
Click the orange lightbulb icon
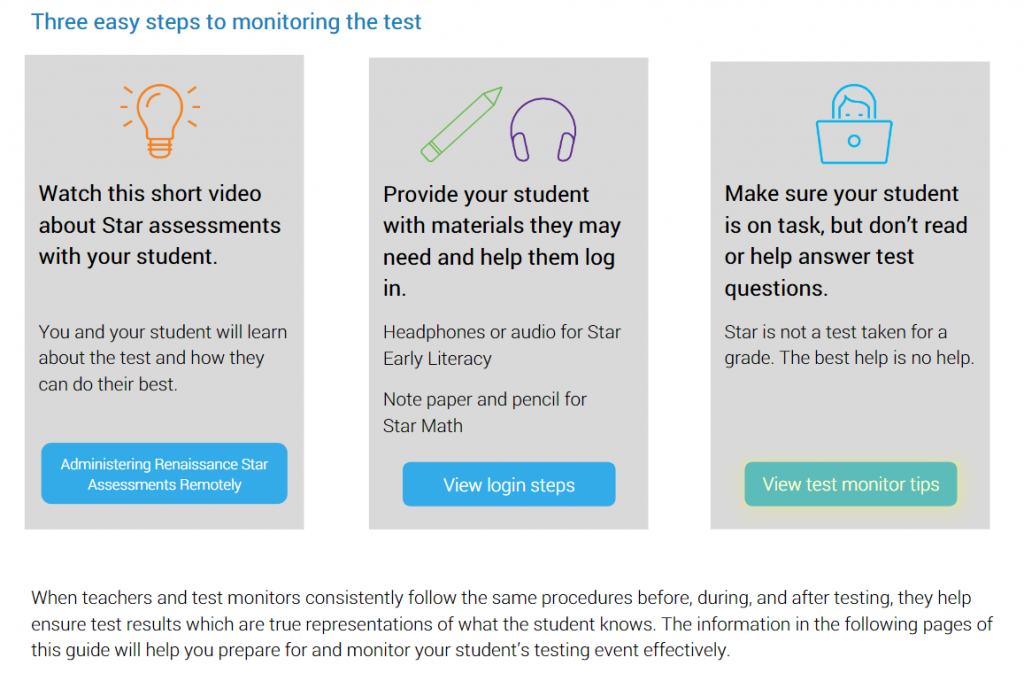click(x=160, y=121)
